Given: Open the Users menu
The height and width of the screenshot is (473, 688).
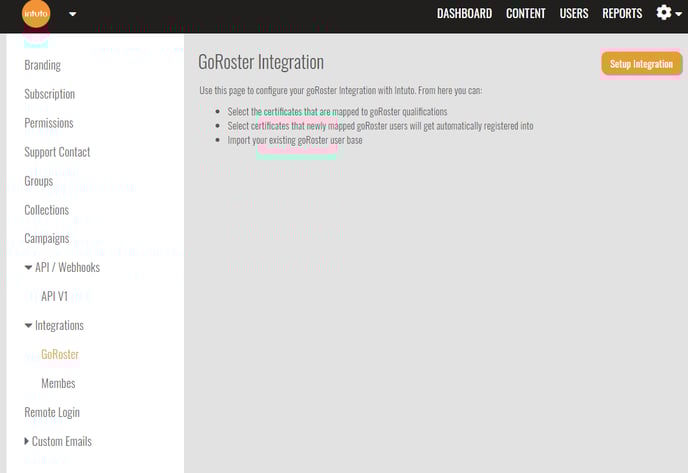Looking at the screenshot, I should coord(574,14).
